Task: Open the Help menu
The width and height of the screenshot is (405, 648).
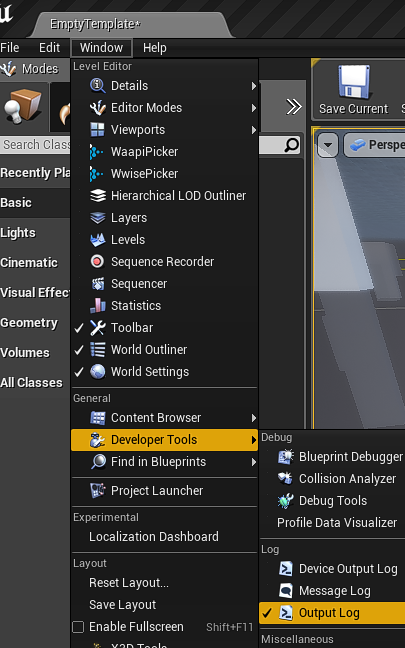Action: pyautogui.click(x=155, y=48)
